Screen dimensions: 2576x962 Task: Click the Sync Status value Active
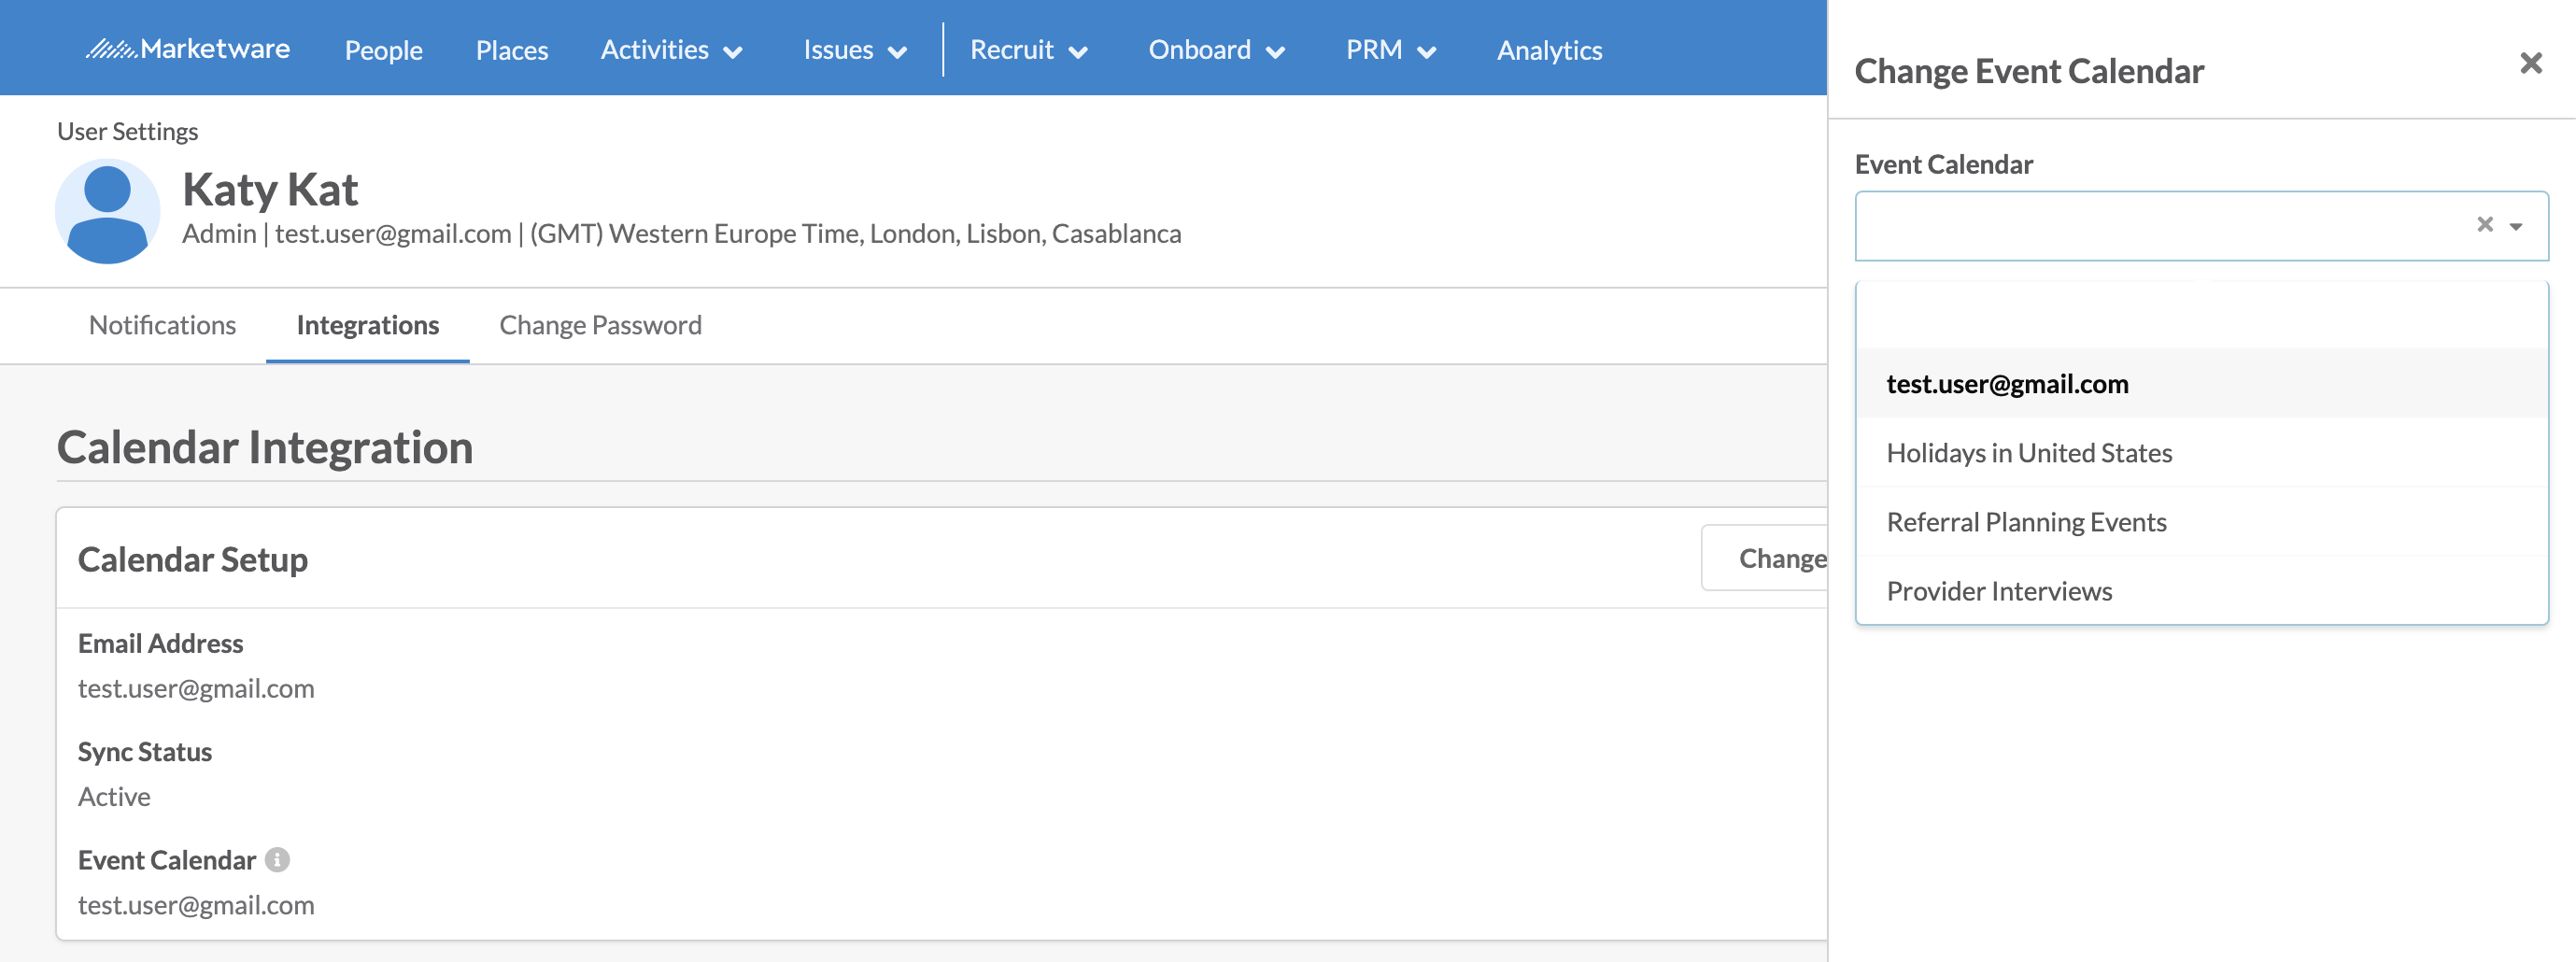[114, 796]
